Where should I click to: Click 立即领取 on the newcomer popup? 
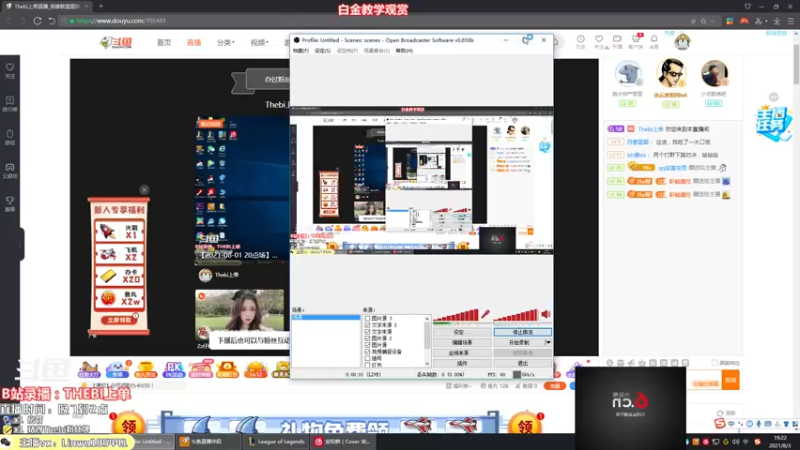pos(119,320)
